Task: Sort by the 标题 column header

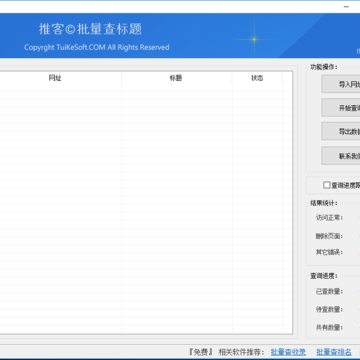Action: [176, 78]
